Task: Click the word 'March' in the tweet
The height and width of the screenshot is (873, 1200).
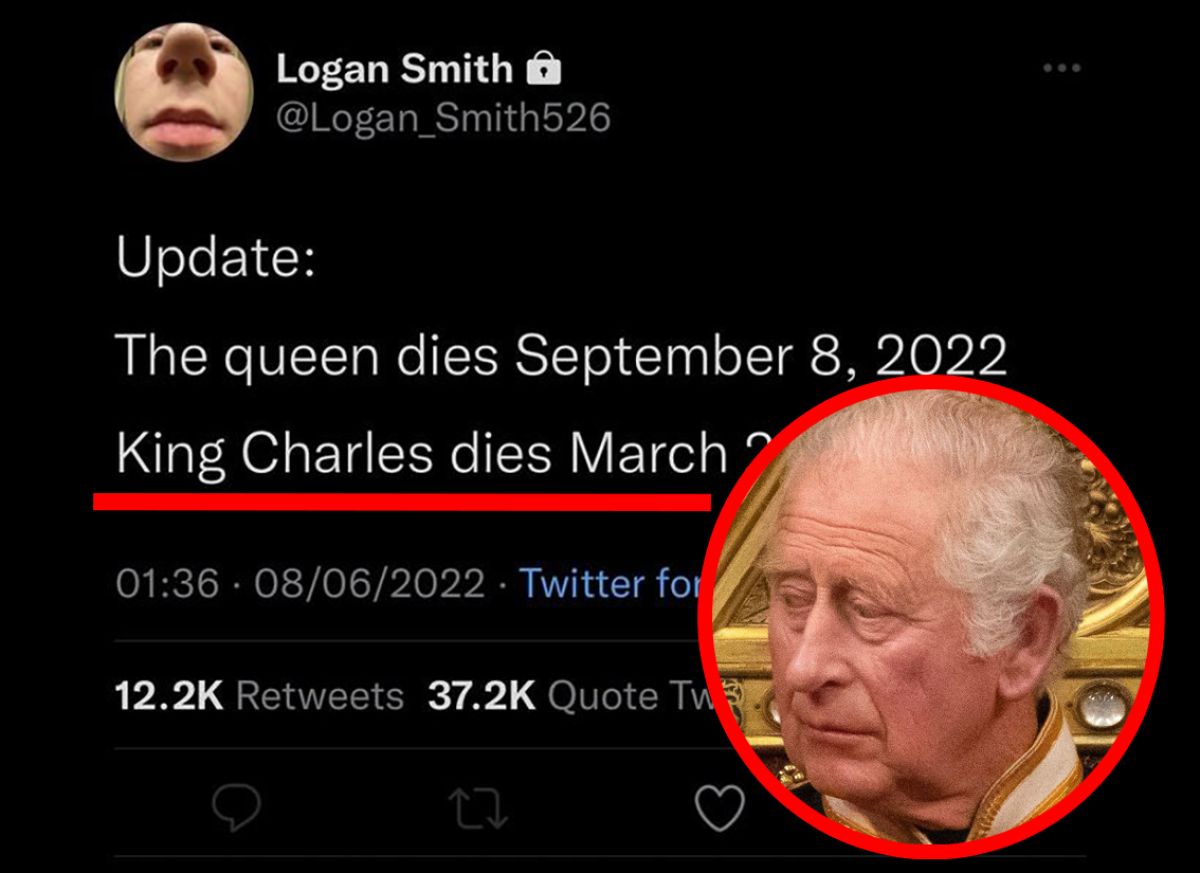Action: coord(648,455)
